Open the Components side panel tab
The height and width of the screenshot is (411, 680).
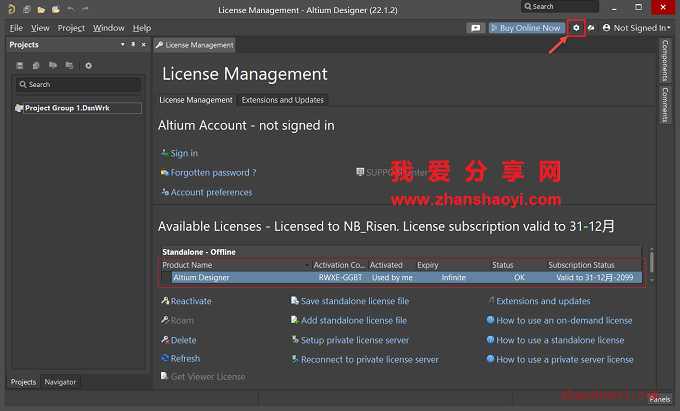point(665,61)
